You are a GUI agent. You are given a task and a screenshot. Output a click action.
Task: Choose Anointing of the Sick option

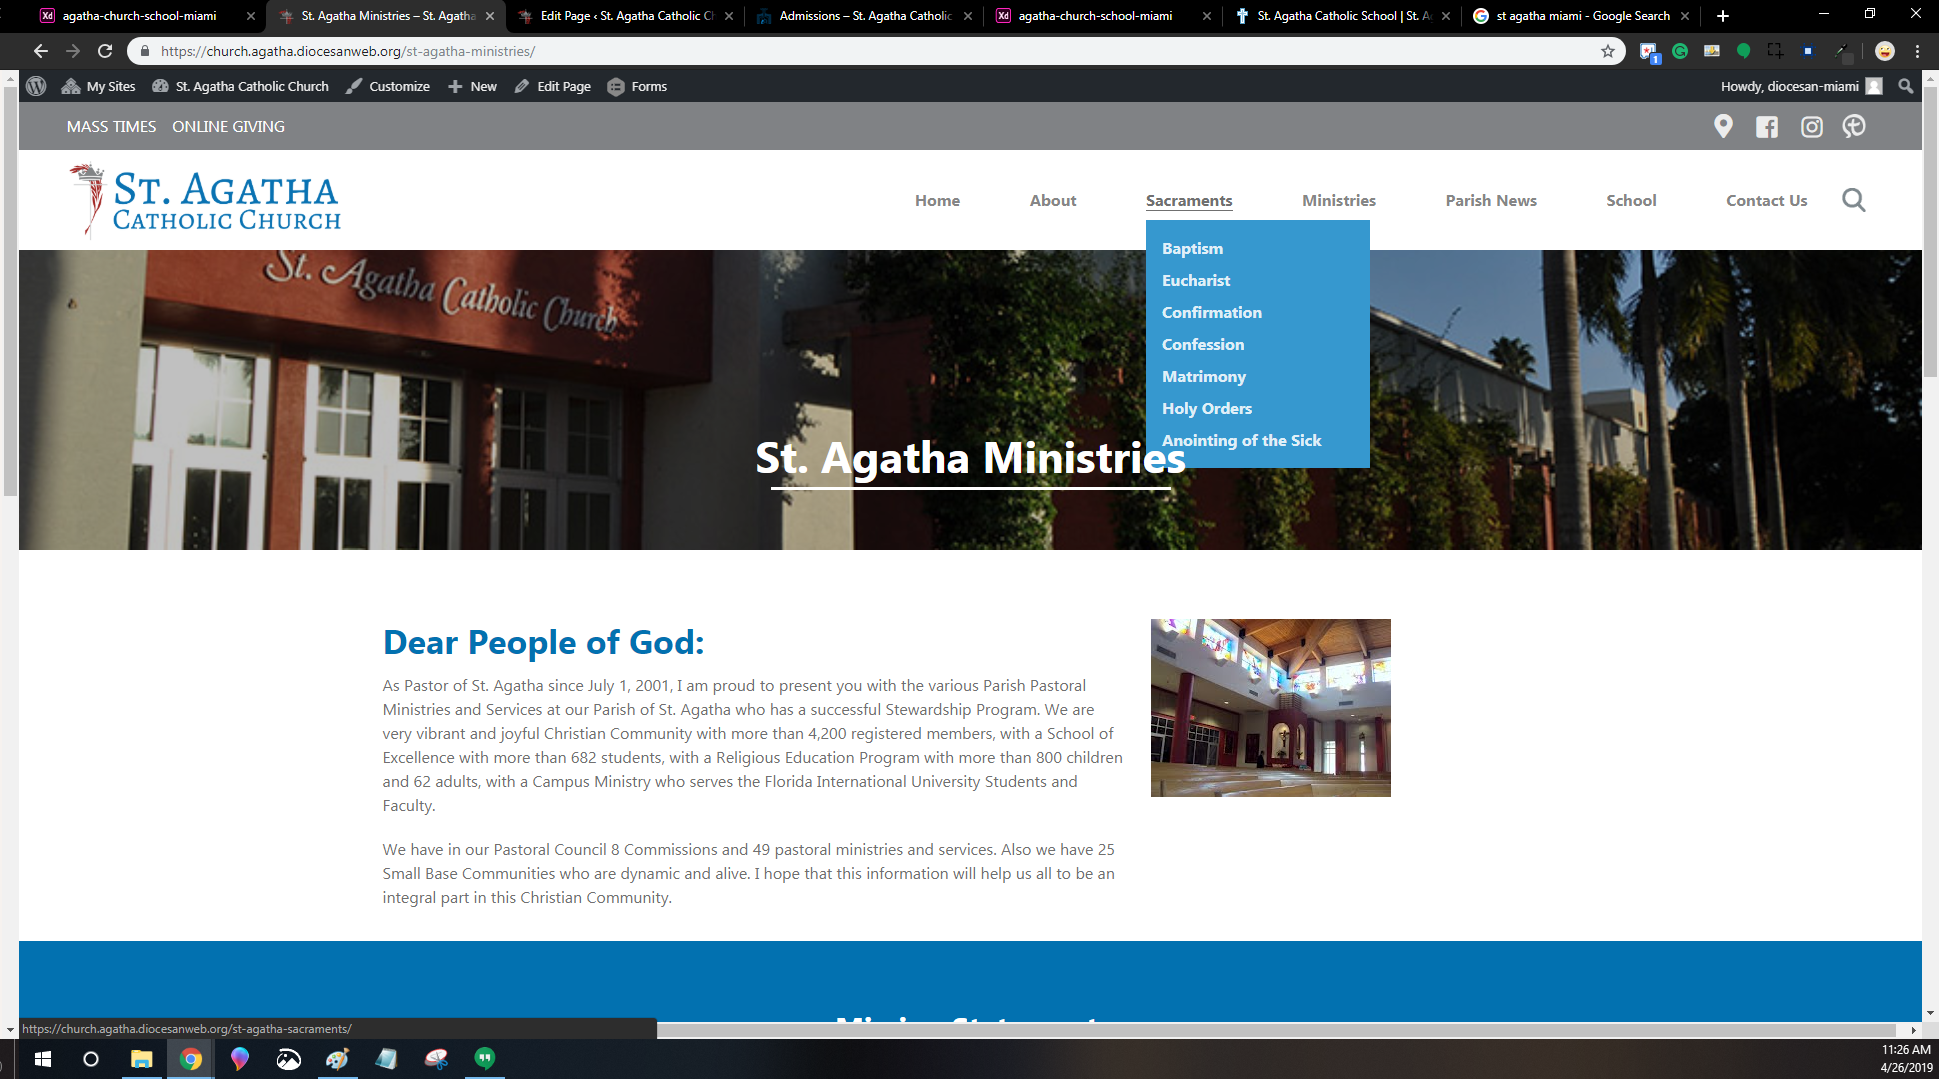[x=1241, y=440]
